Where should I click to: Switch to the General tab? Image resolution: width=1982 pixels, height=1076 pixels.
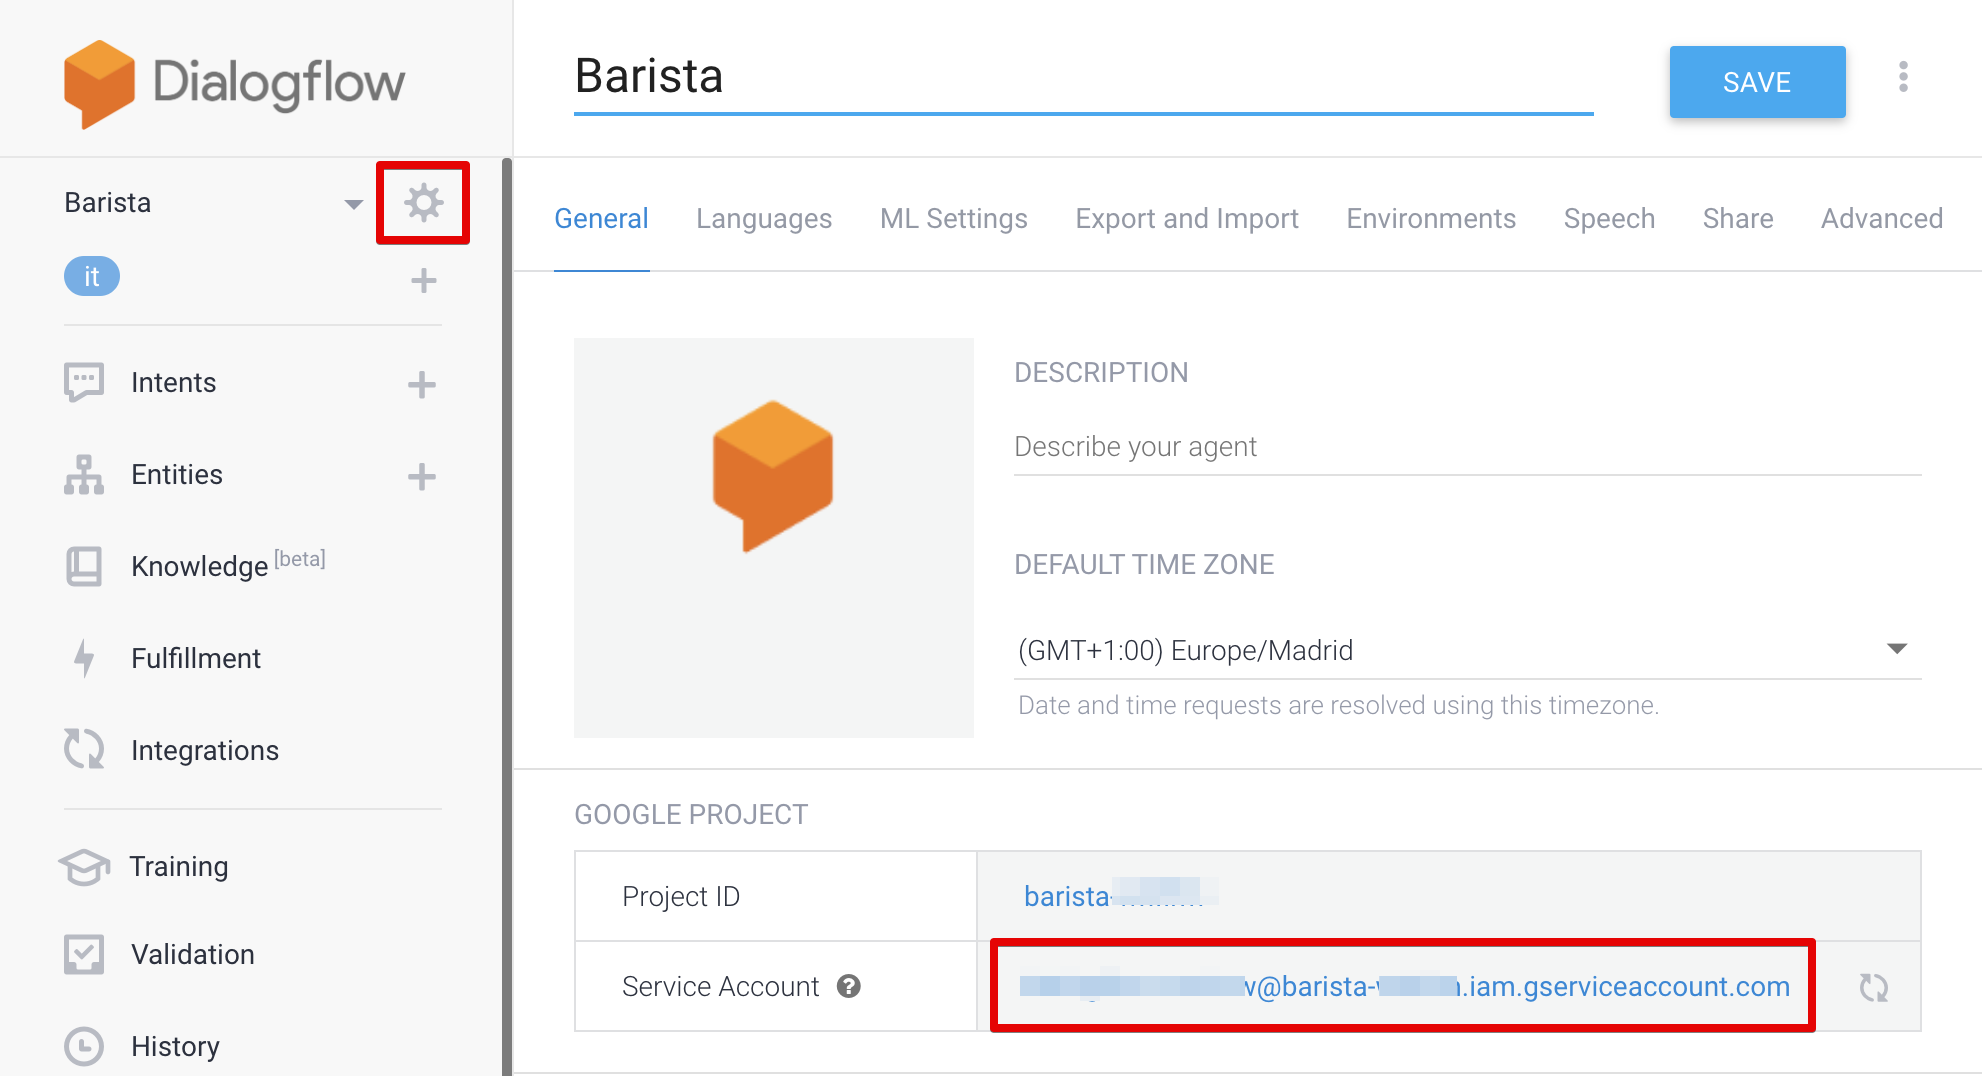pyautogui.click(x=601, y=219)
